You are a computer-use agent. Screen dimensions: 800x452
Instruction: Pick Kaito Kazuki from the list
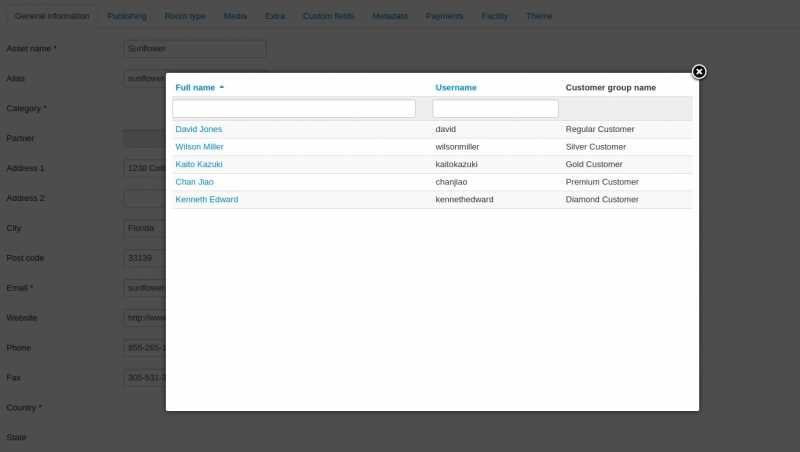[199, 164]
